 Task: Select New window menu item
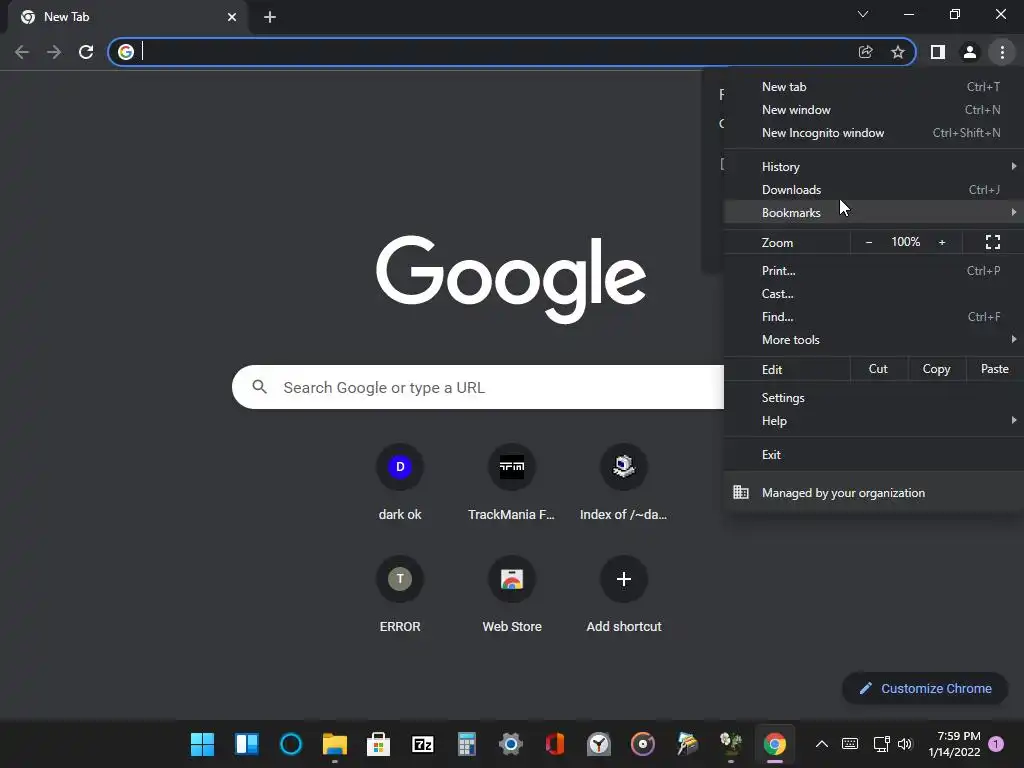(x=874, y=110)
